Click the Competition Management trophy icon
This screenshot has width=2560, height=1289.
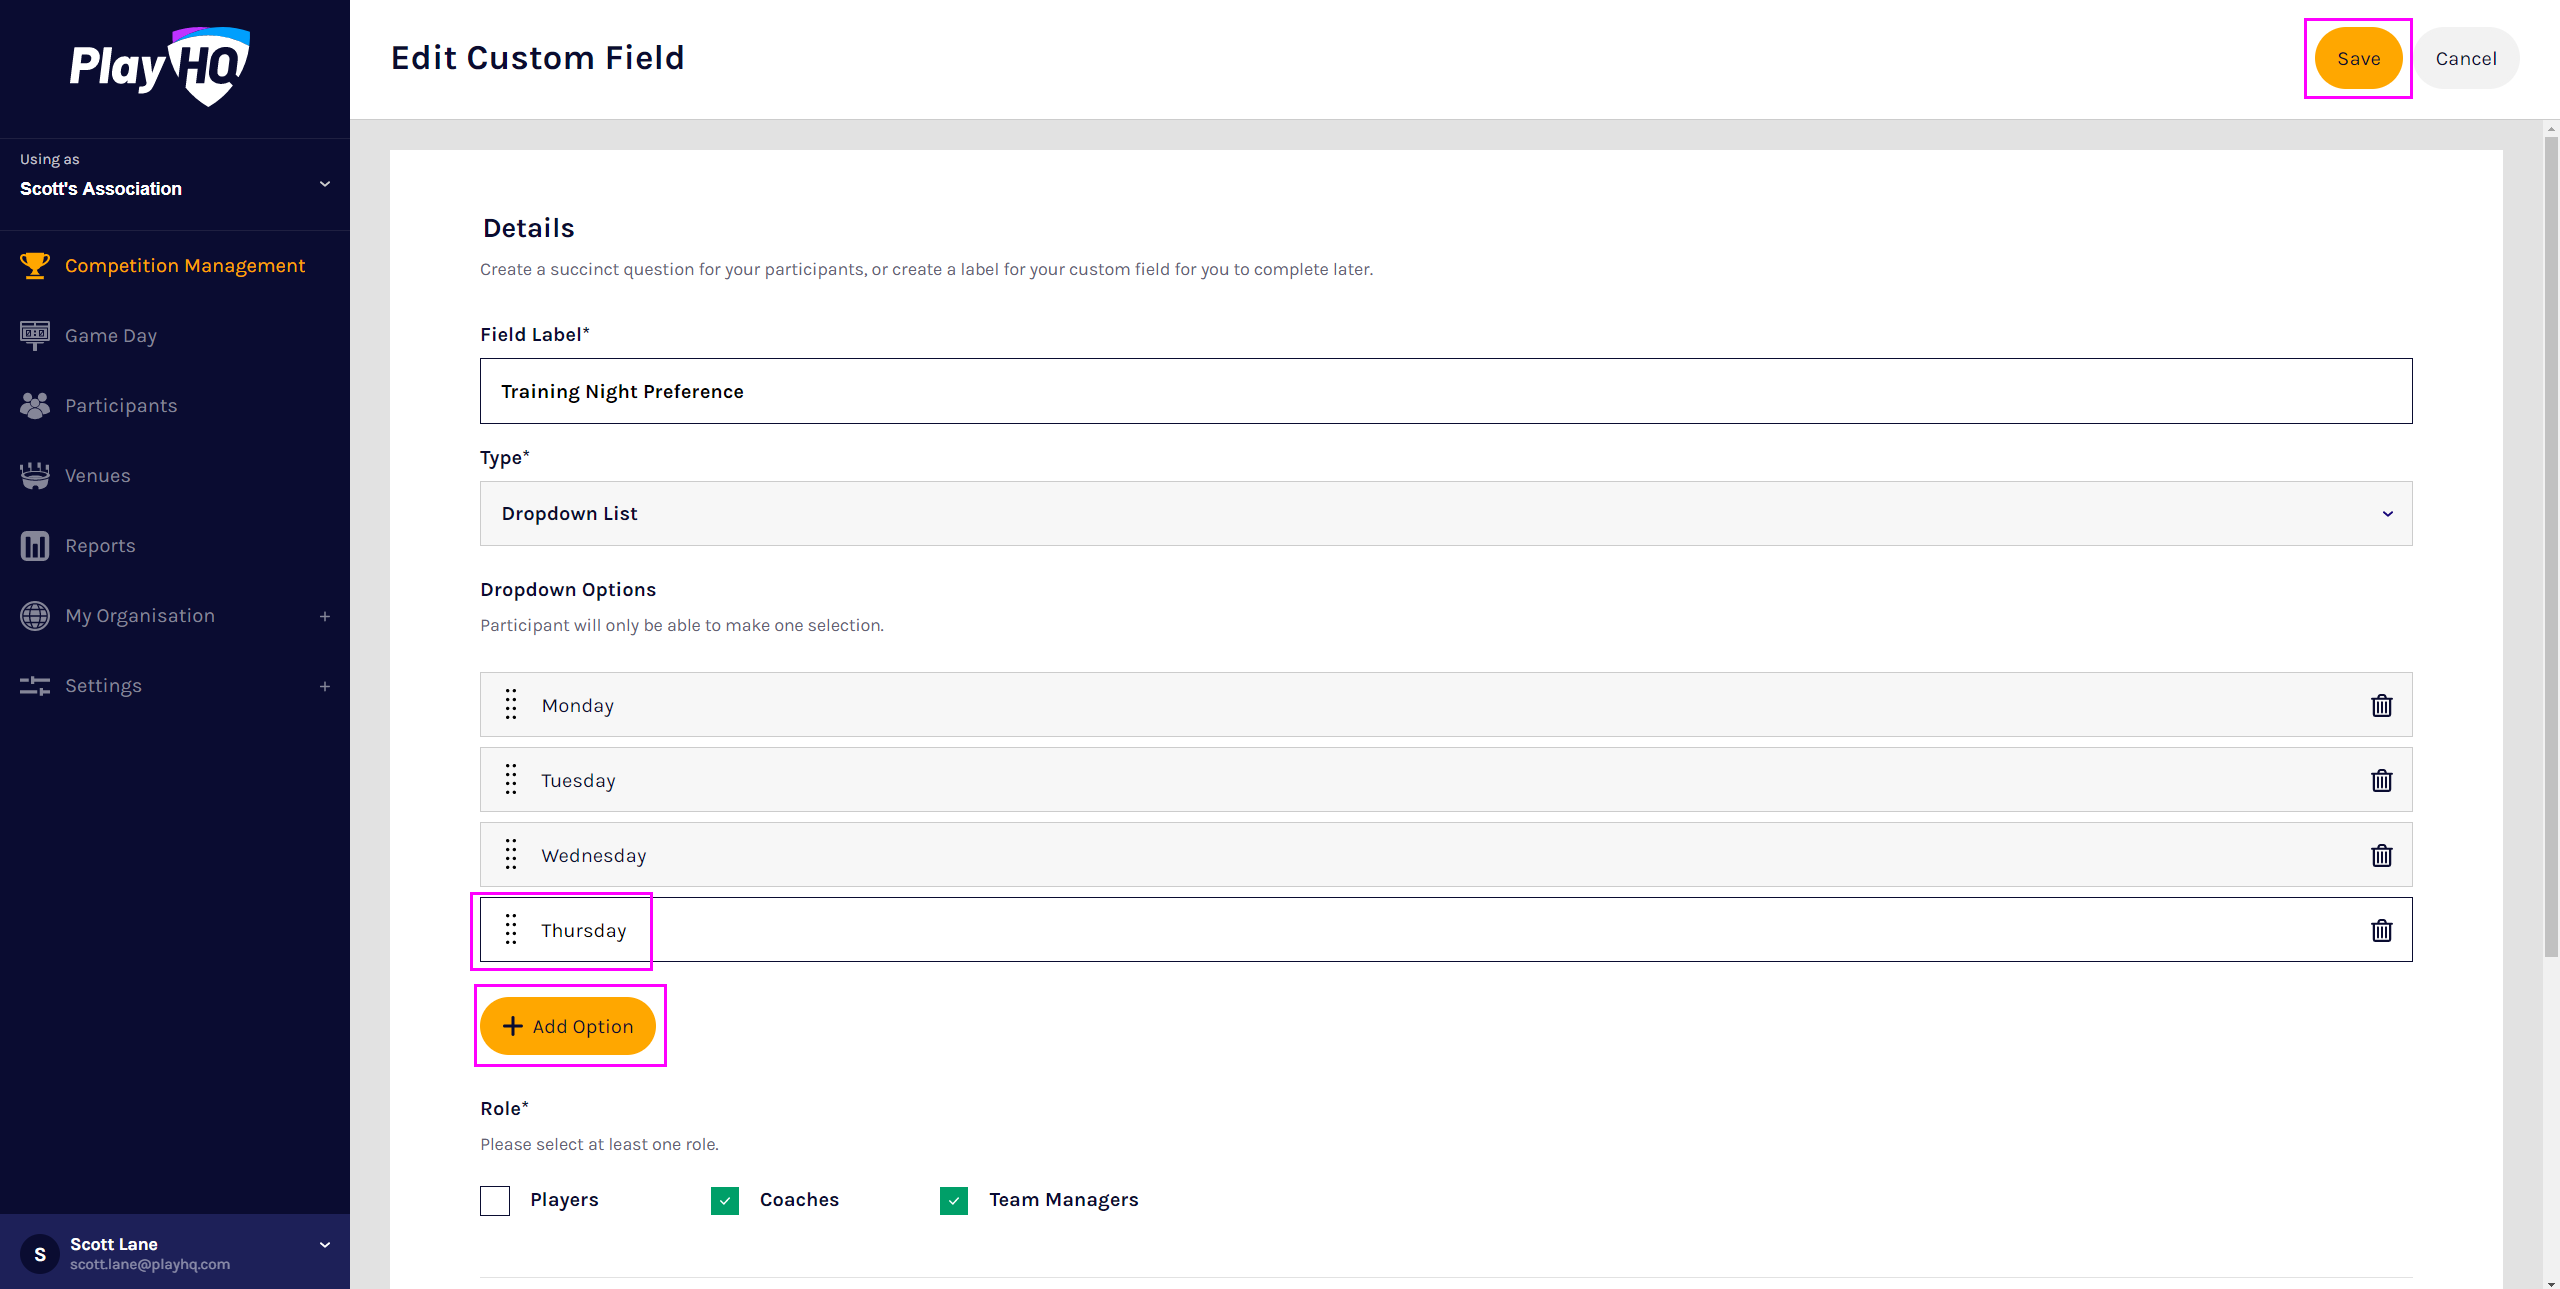[x=34, y=265]
